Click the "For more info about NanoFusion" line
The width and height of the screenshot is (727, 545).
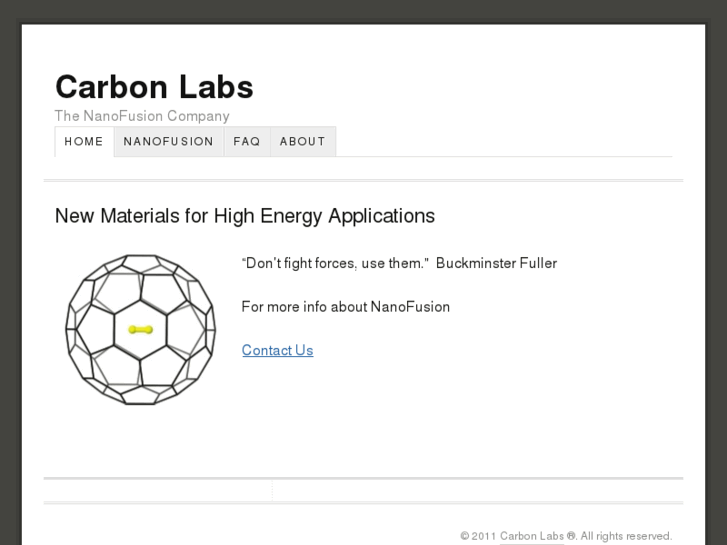click(345, 307)
